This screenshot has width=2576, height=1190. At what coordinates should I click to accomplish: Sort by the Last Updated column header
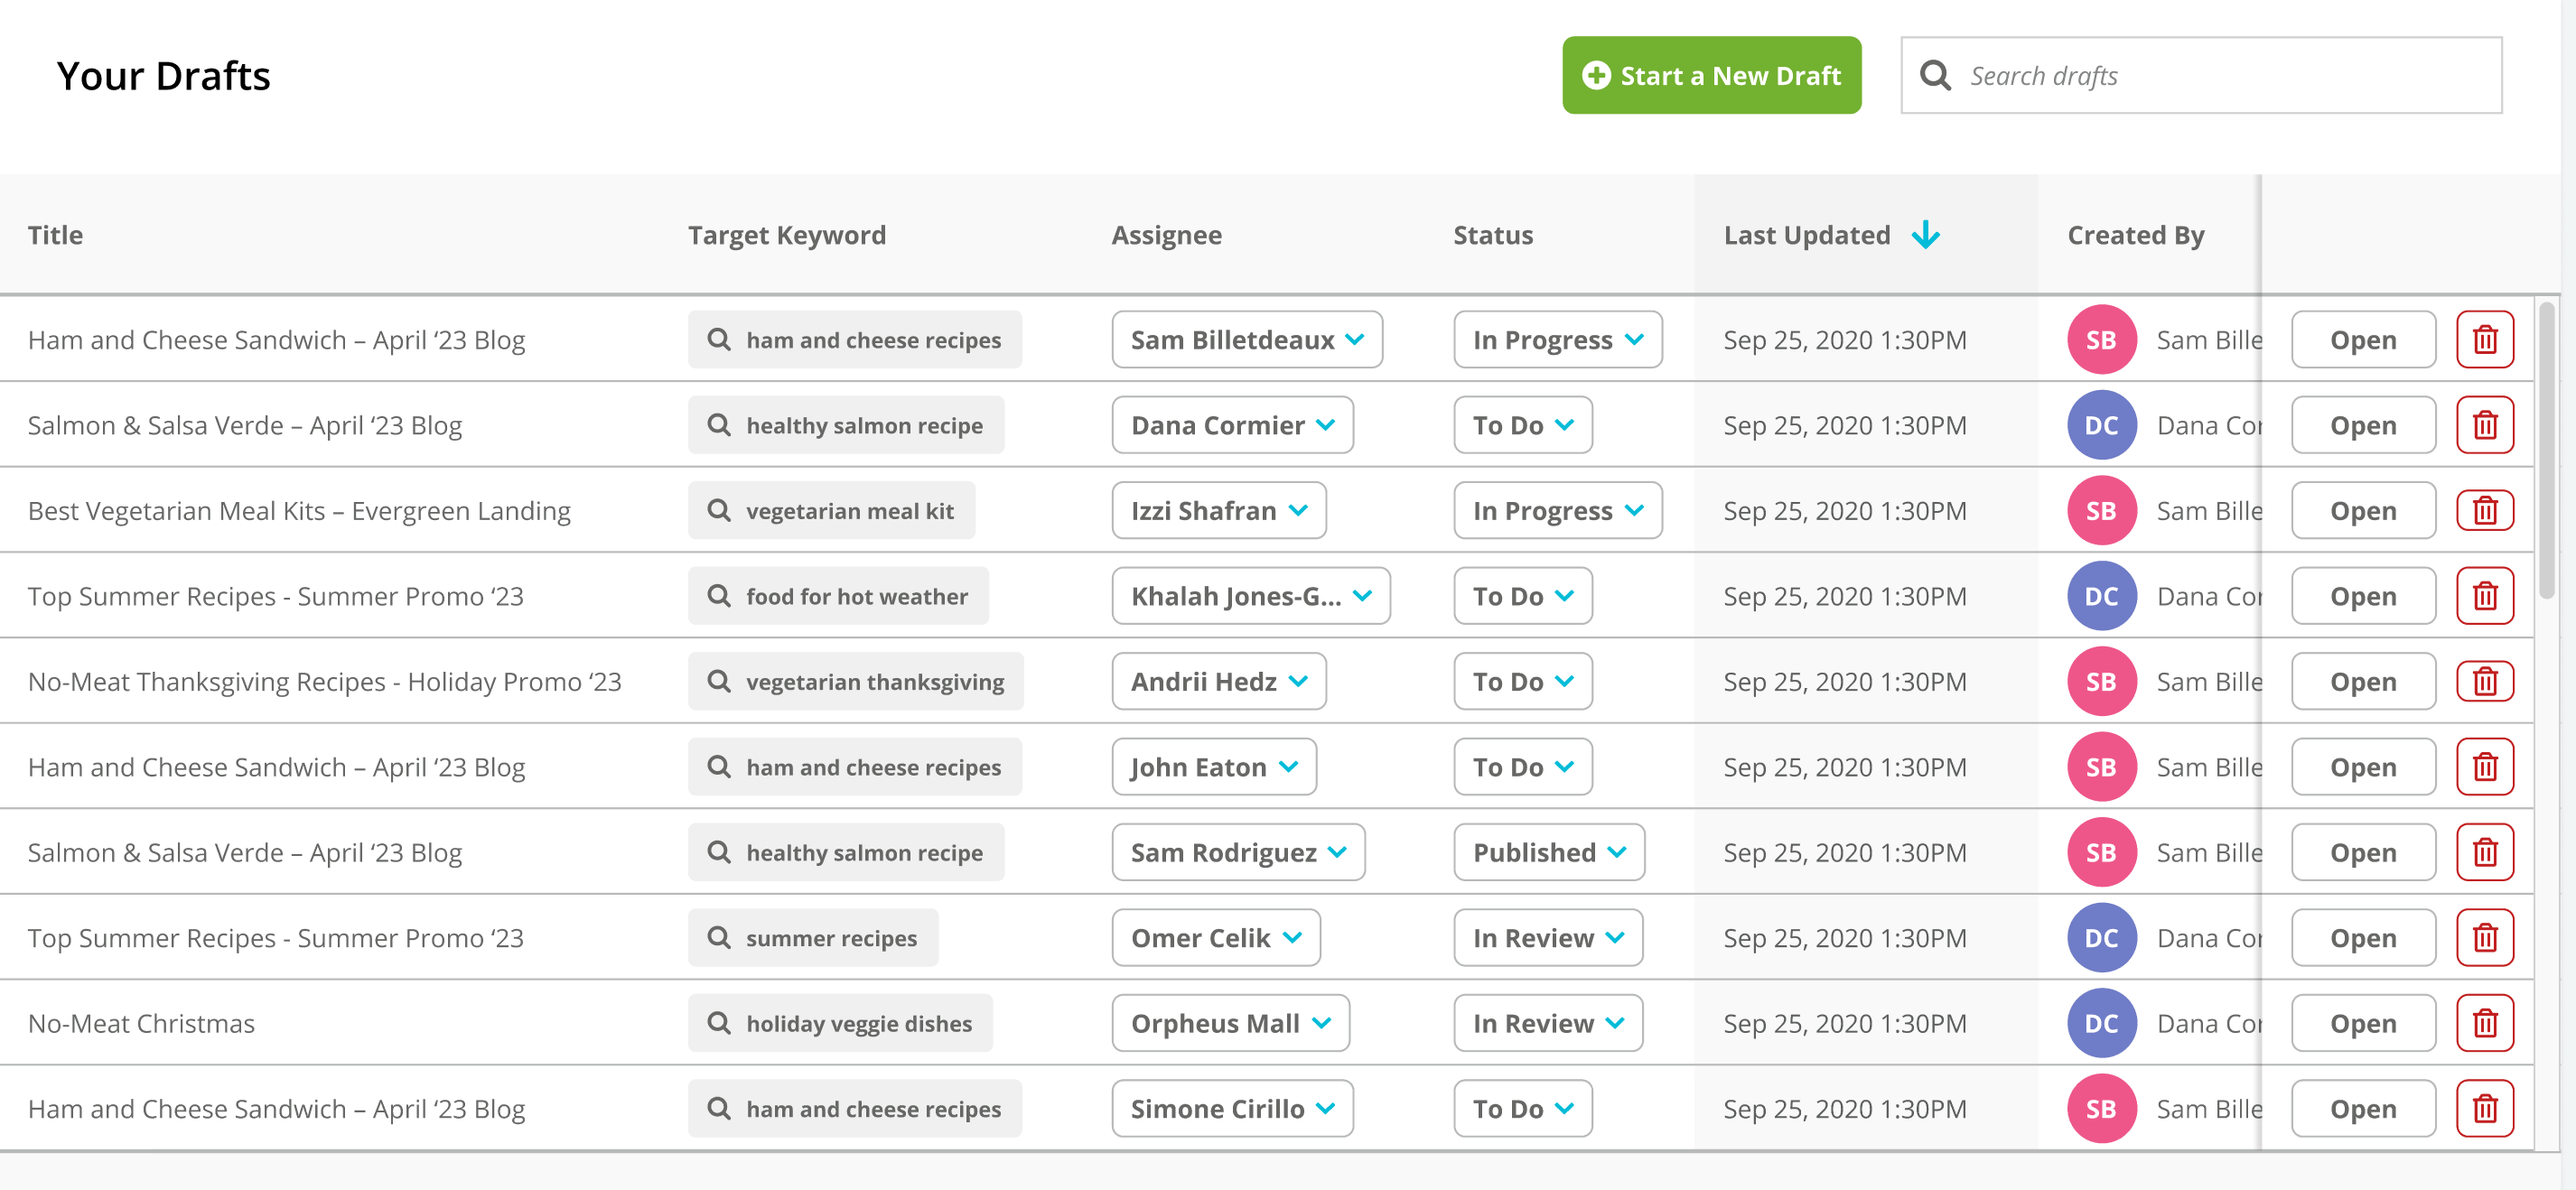coord(1807,235)
